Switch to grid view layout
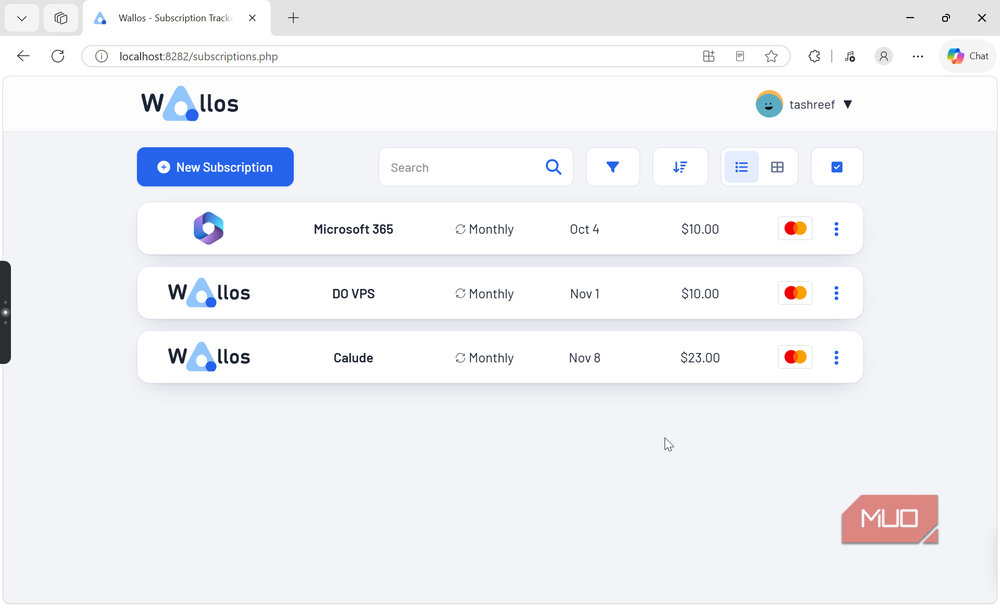Viewport: 1000px width, 606px height. click(x=777, y=167)
